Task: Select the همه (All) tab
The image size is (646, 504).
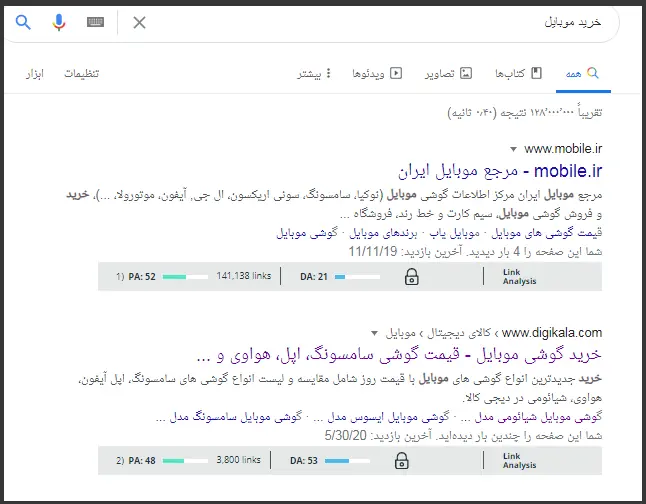Action: (x=583, y=74)
